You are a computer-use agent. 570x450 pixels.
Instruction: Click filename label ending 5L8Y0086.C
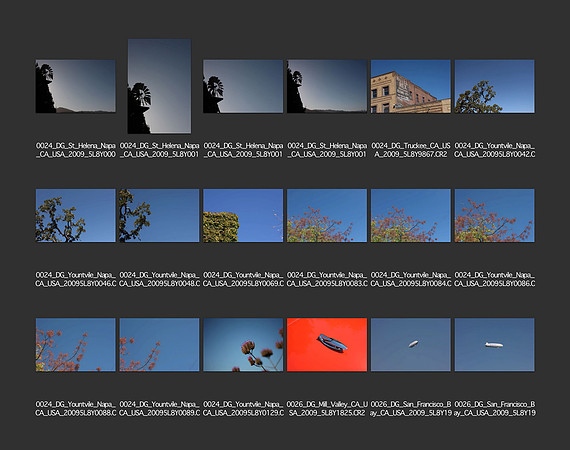click(494, 279)
